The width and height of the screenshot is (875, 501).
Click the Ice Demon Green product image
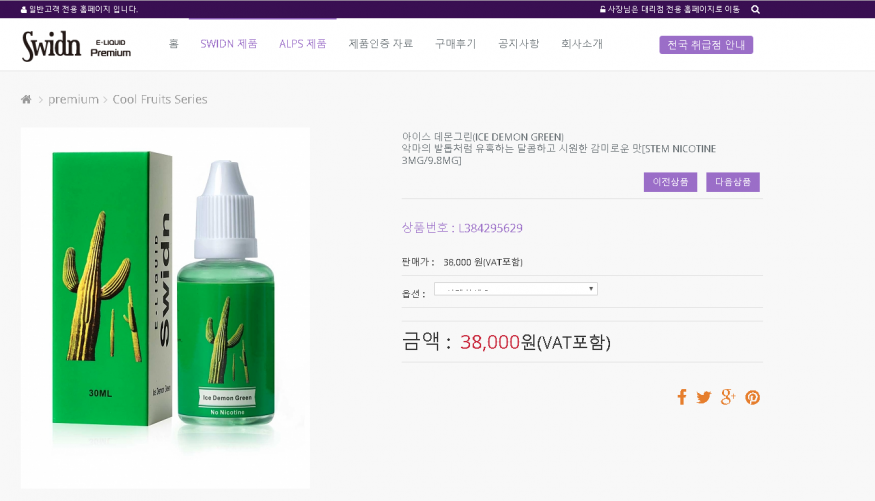click(165, 308)
